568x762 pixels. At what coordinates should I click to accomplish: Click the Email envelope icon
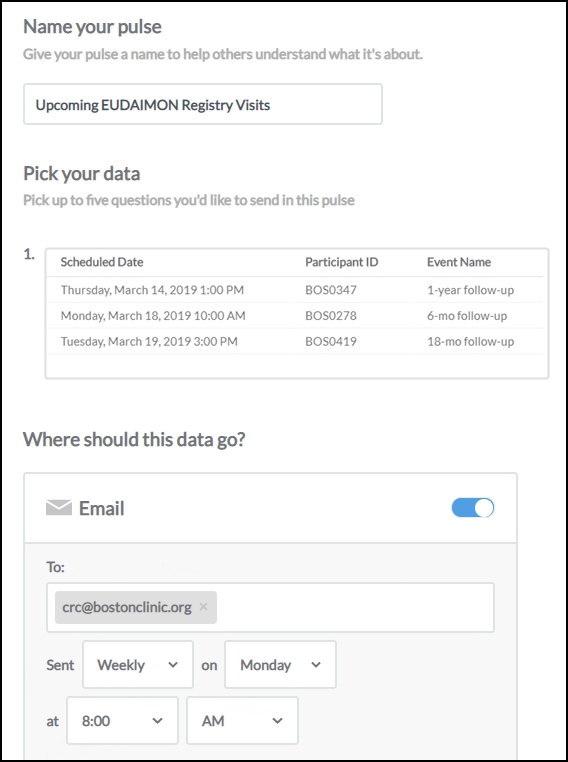click(59, 508)
